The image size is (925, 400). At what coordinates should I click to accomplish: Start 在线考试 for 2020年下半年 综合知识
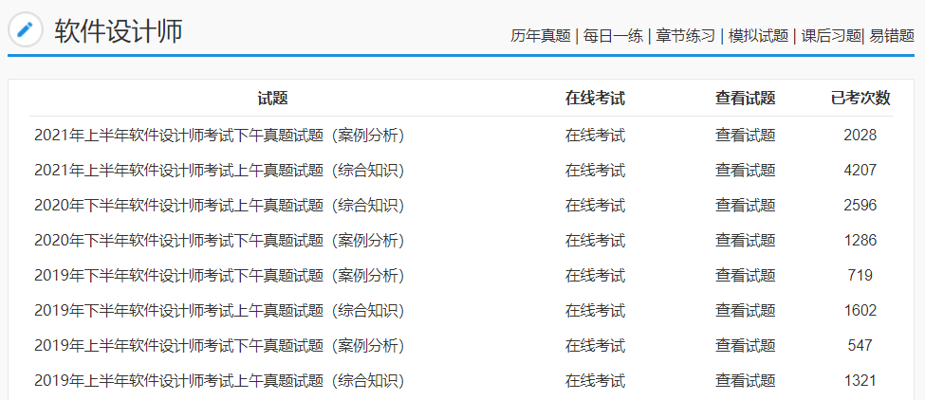pos(595,205)
